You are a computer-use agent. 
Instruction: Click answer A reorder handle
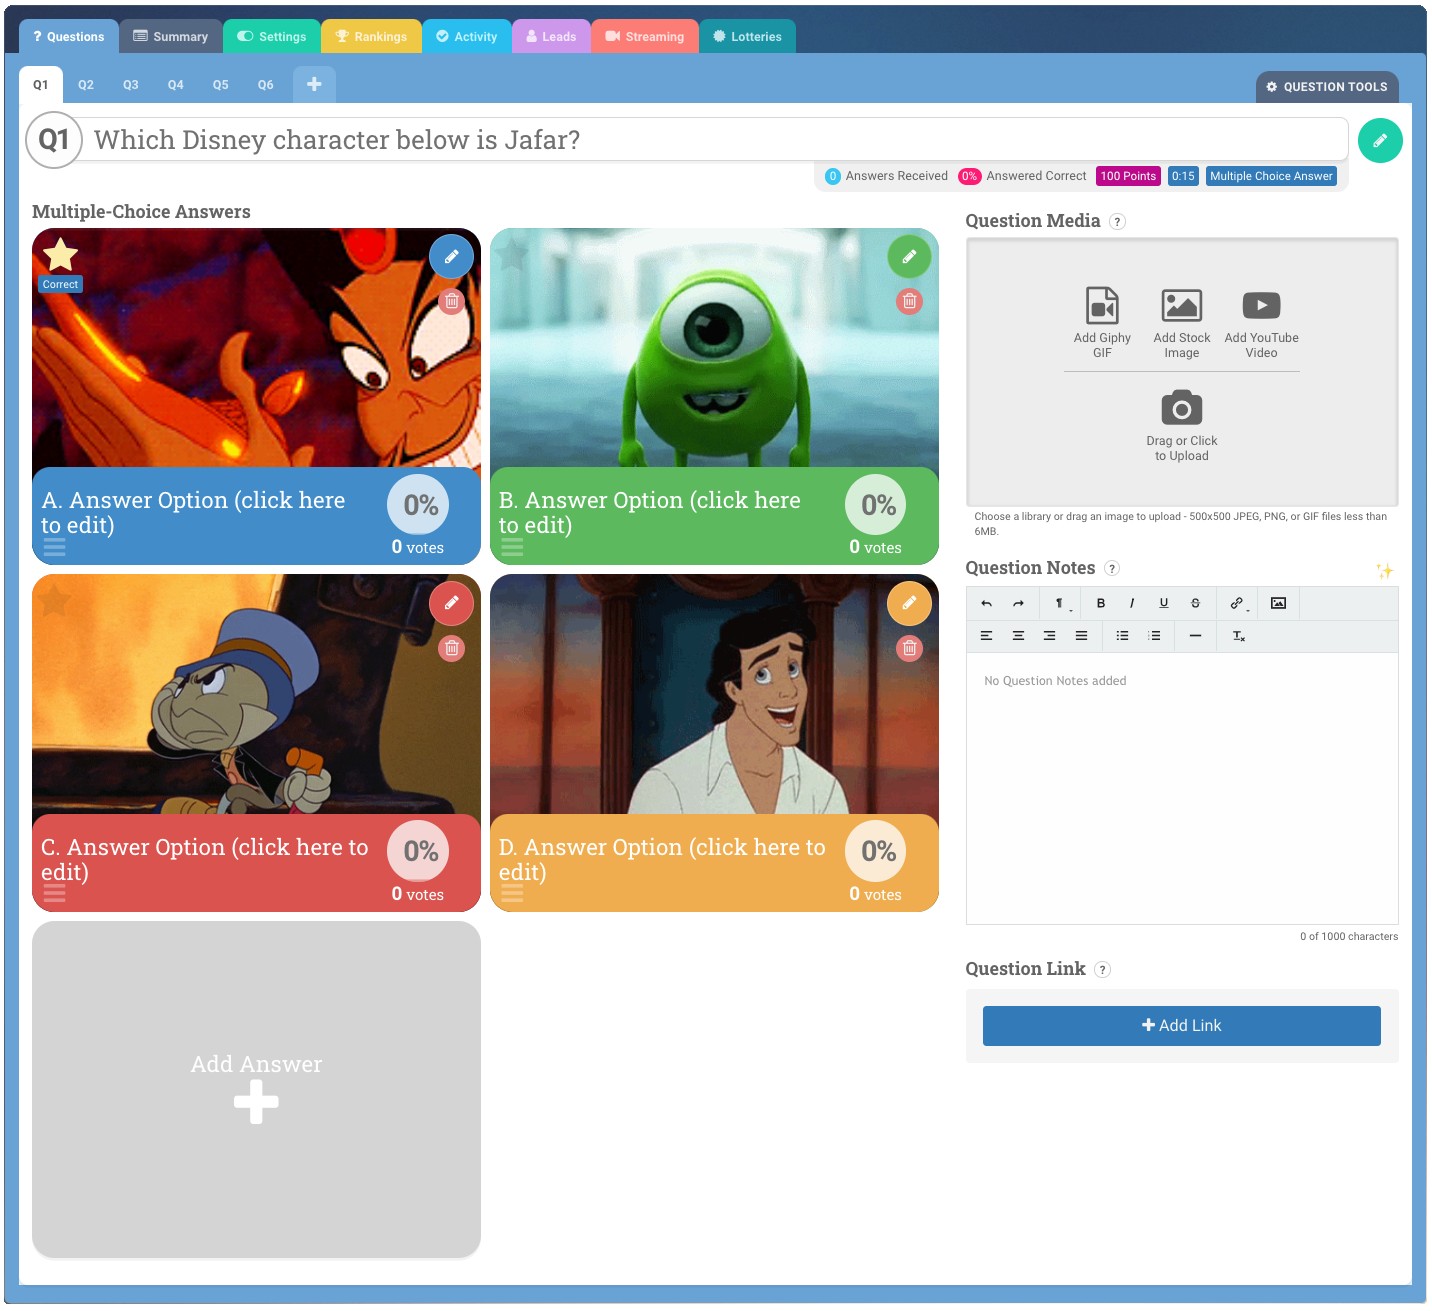54,547
